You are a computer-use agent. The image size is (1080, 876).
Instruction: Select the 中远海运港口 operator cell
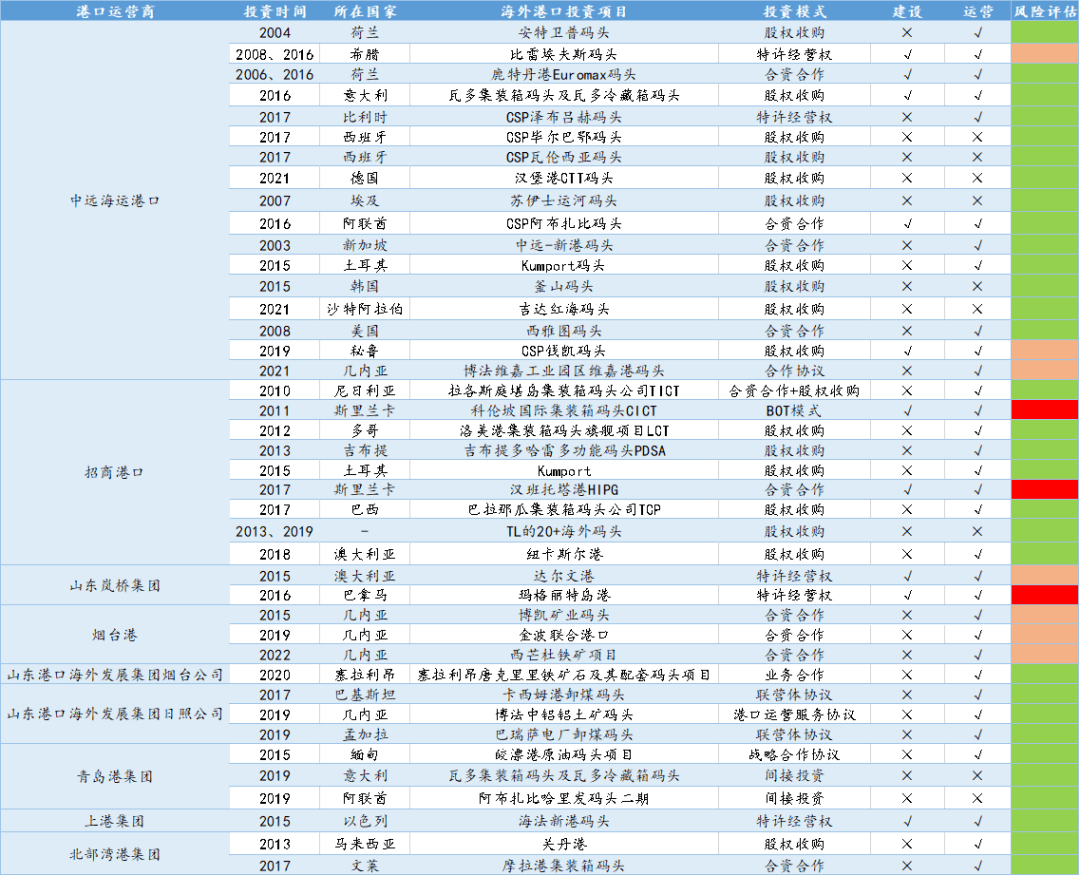pos(115,200)
